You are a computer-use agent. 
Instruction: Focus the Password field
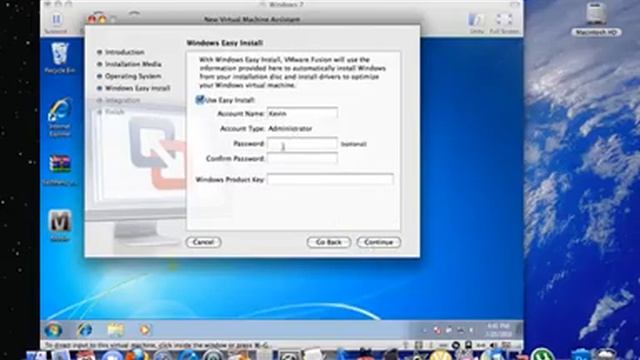[302, 144]
